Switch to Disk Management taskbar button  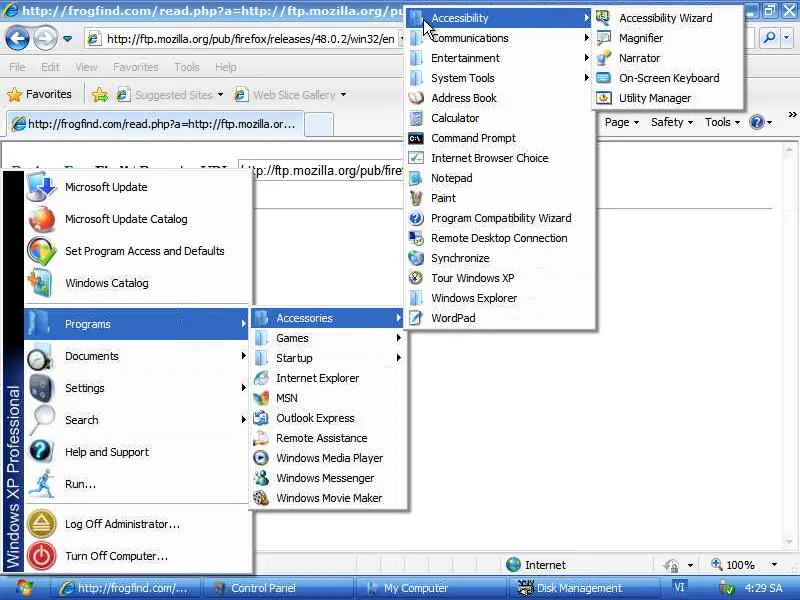[x=583, y=588]
